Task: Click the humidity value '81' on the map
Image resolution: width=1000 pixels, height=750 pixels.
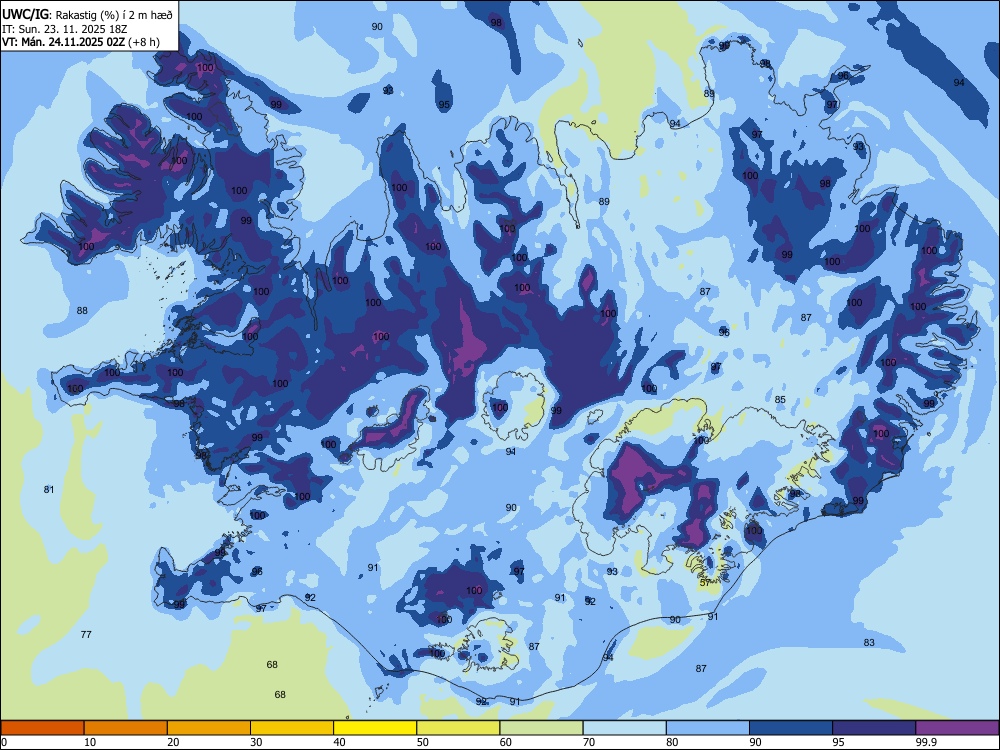Action: [x=49, y=489]
